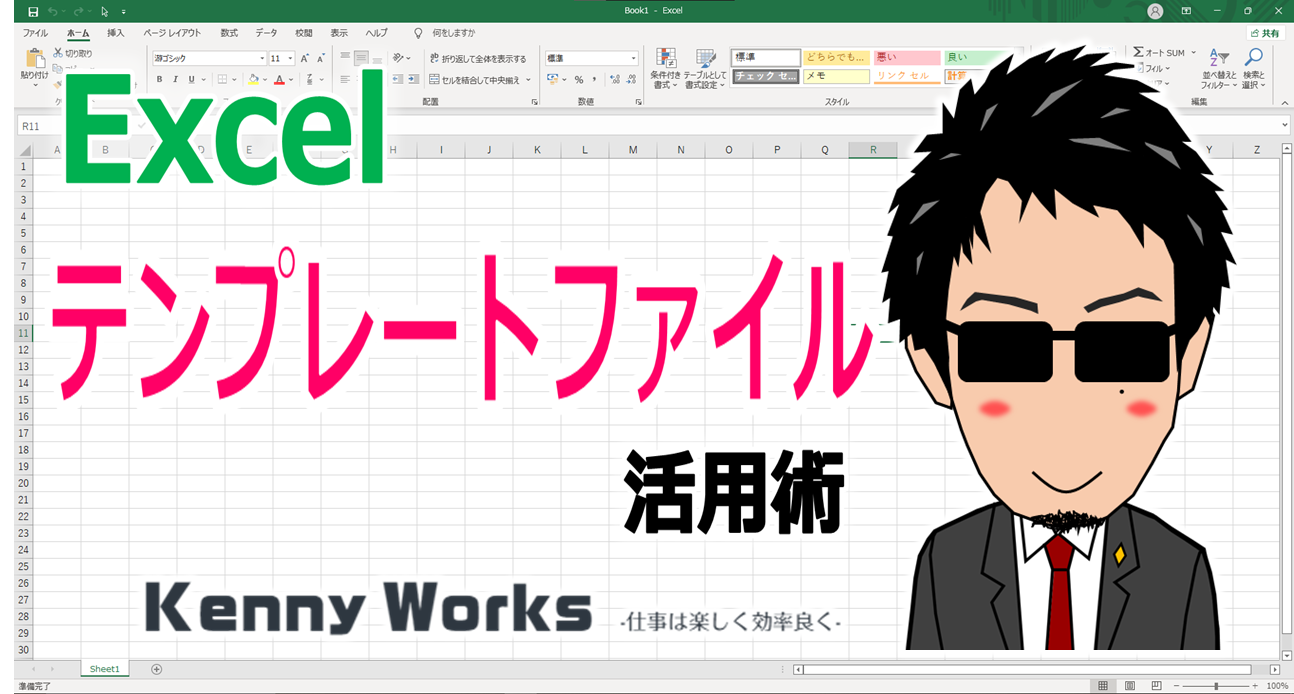This screenshot has height=694, width=1294.
Task: Click the Paste (貼り付け) clipboard icon
Action: 35,60
